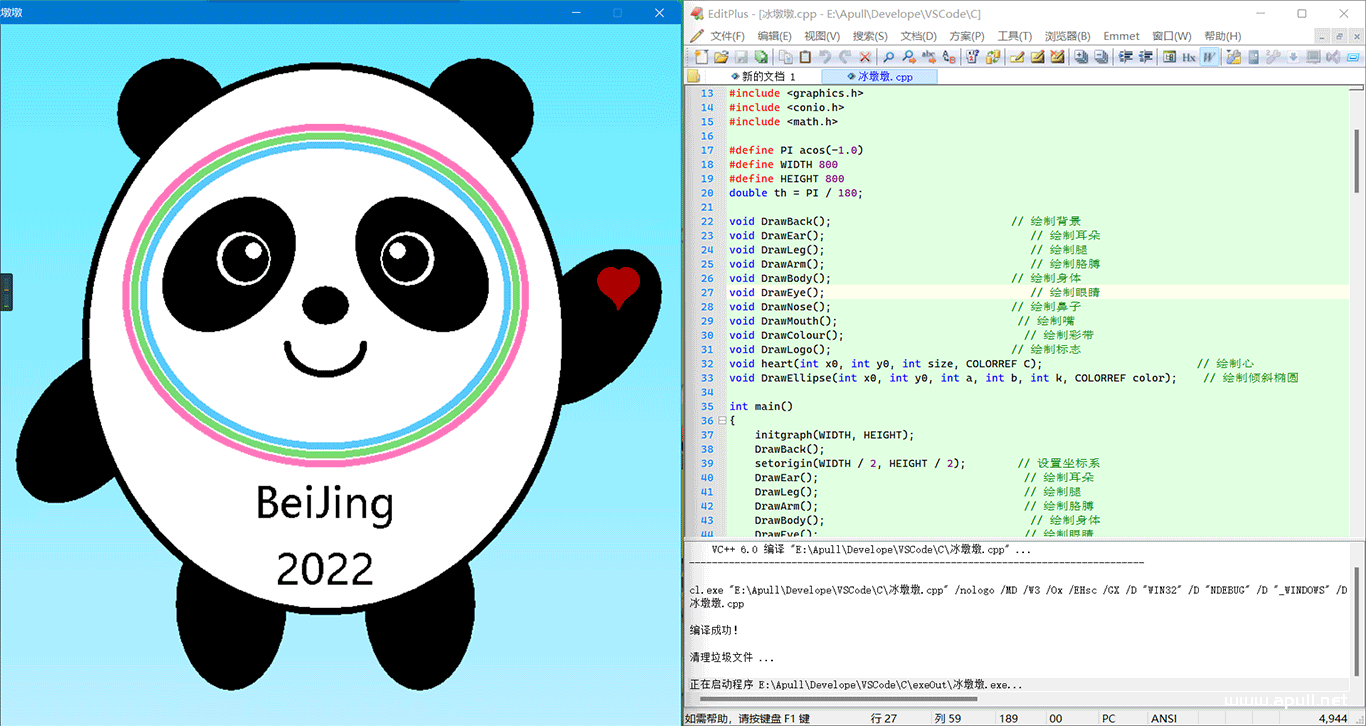
Task: Click the 'ANSI' encoding status entry
Action: [x=1163, y=718]
